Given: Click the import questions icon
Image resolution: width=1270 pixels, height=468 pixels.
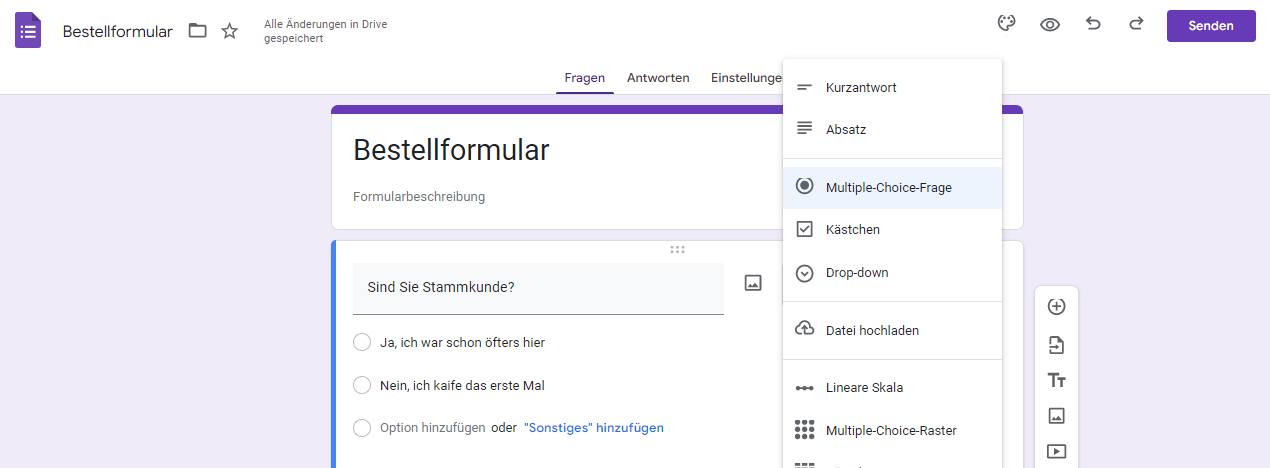Looking at the screenshot, I should click(x=1056, y=345).
